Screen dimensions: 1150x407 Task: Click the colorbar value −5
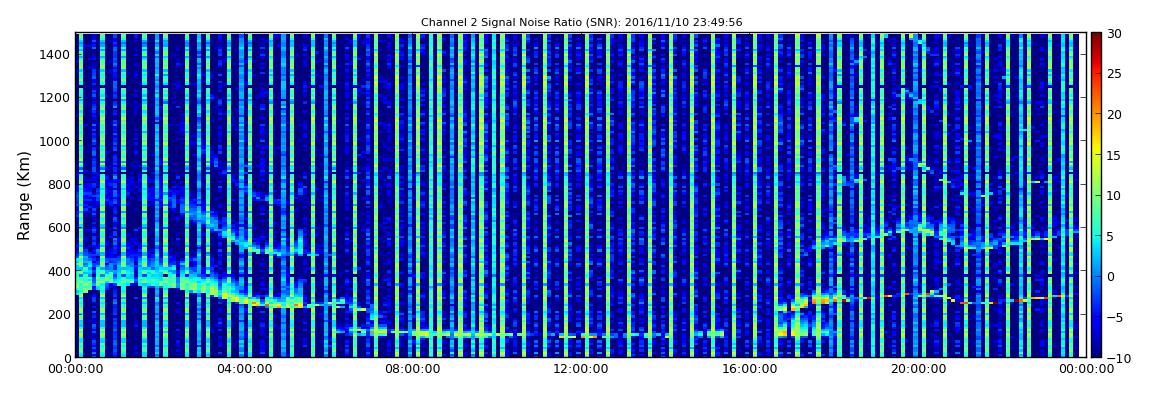coord(1114,317)
